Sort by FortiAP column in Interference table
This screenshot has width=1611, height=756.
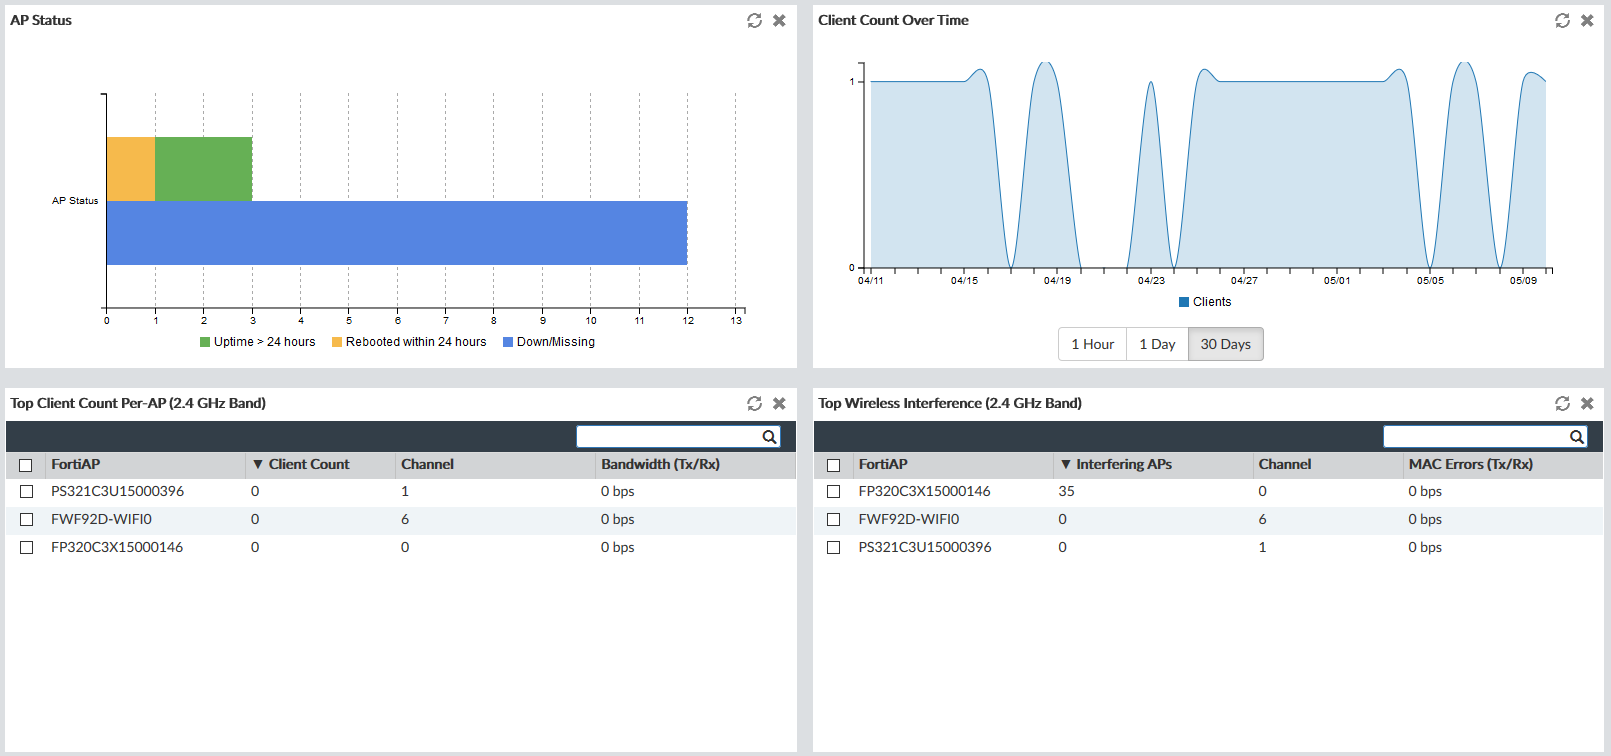(953, 464)
